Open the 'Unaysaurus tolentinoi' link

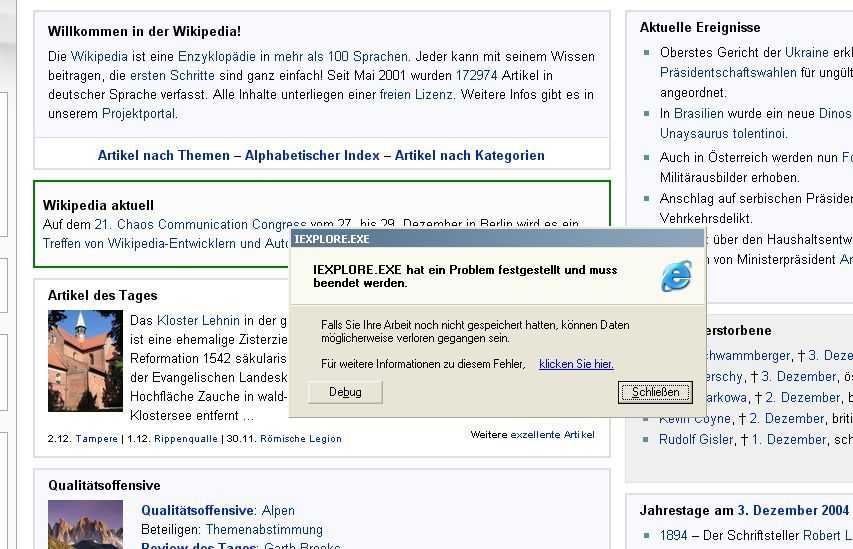pyautogui.click(x=724, y=133)
